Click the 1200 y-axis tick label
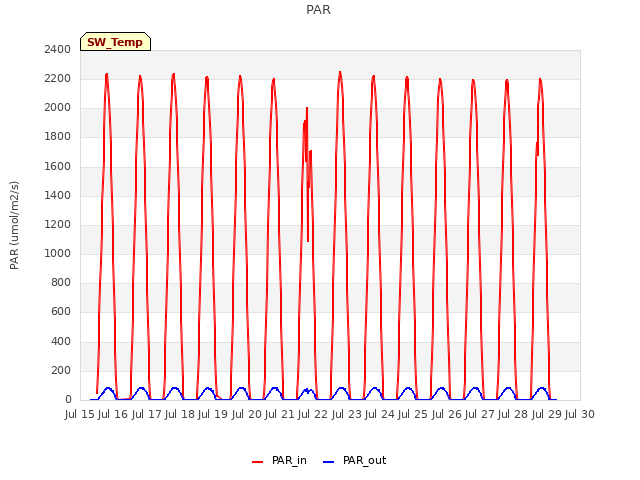This screenshot has width=640, height=480. click(58, 224)
